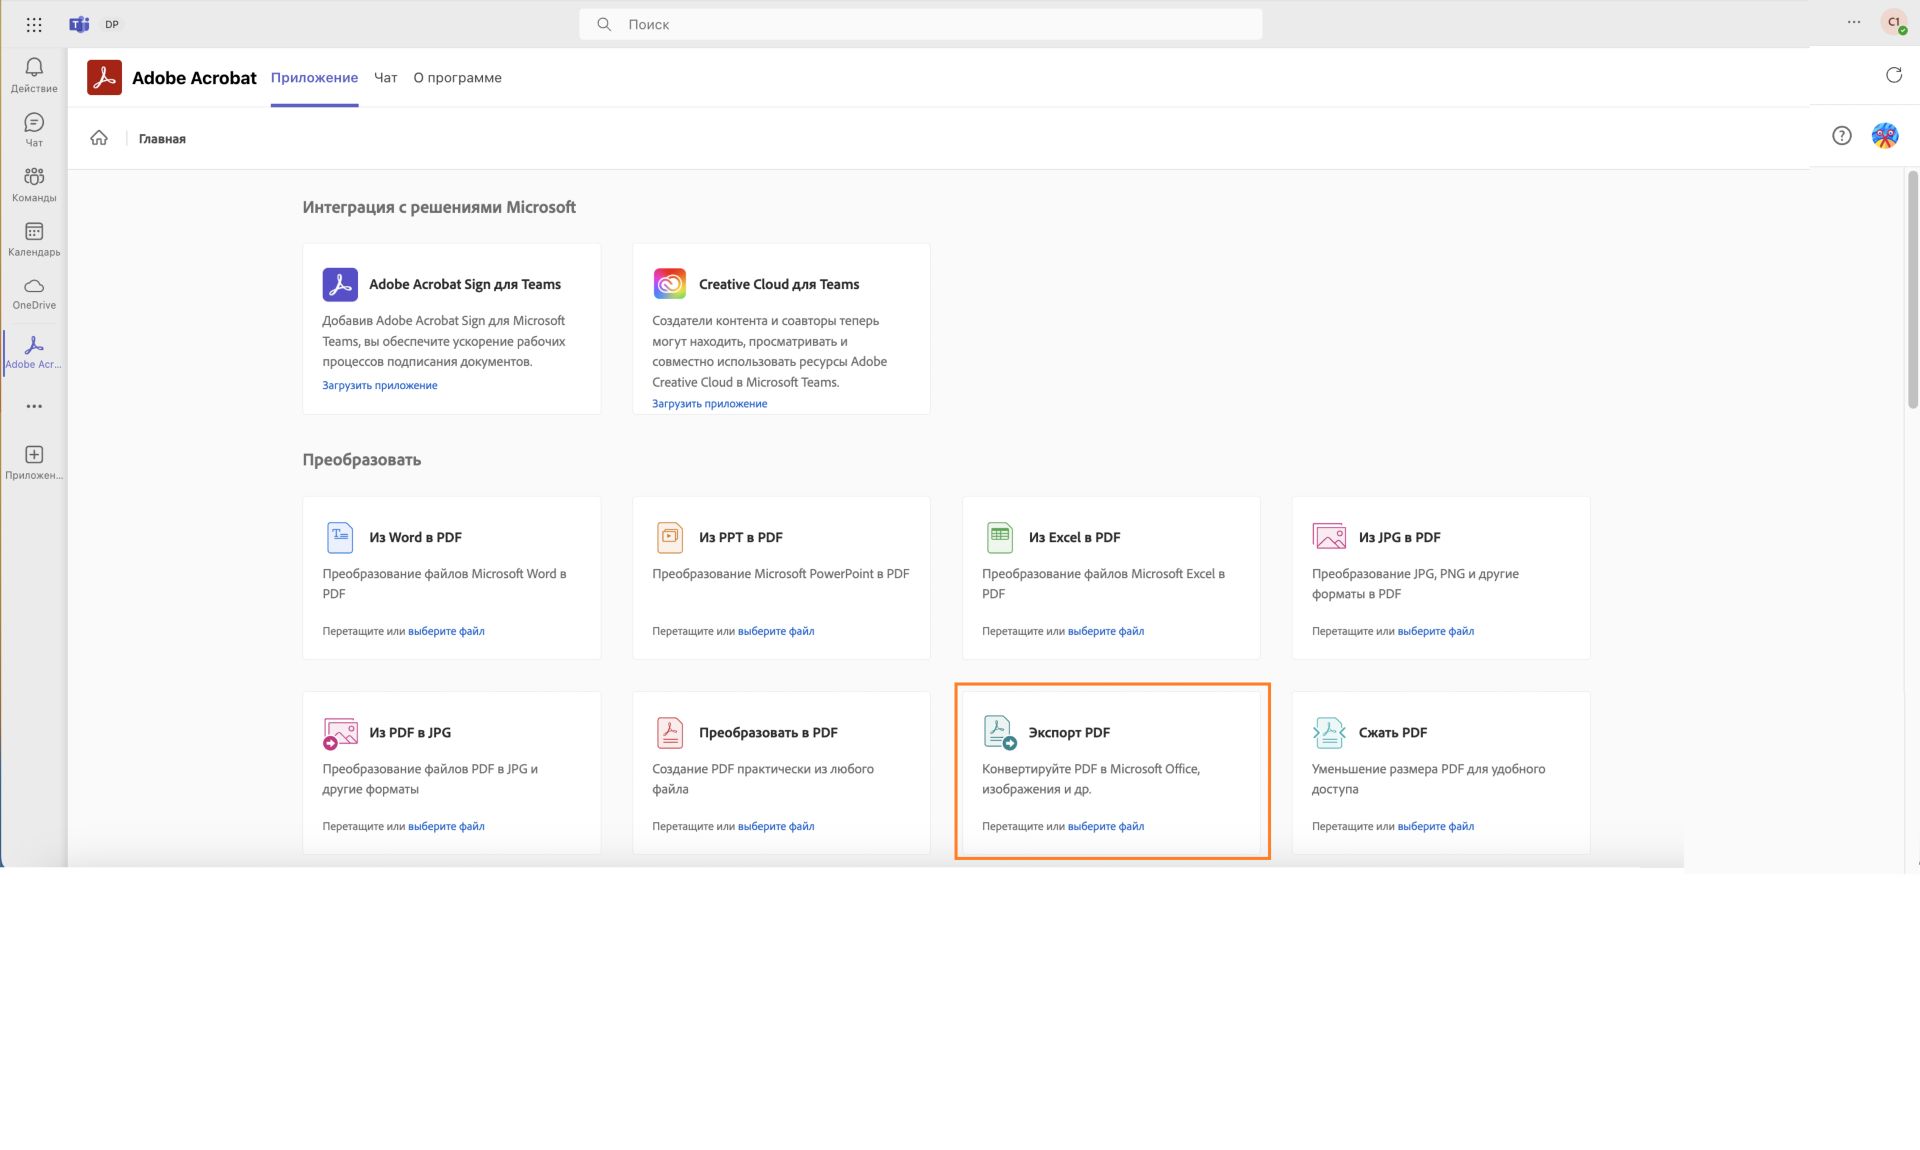Click the Export PDF icon
1920x1150 pixels.
click(1000, 732)
